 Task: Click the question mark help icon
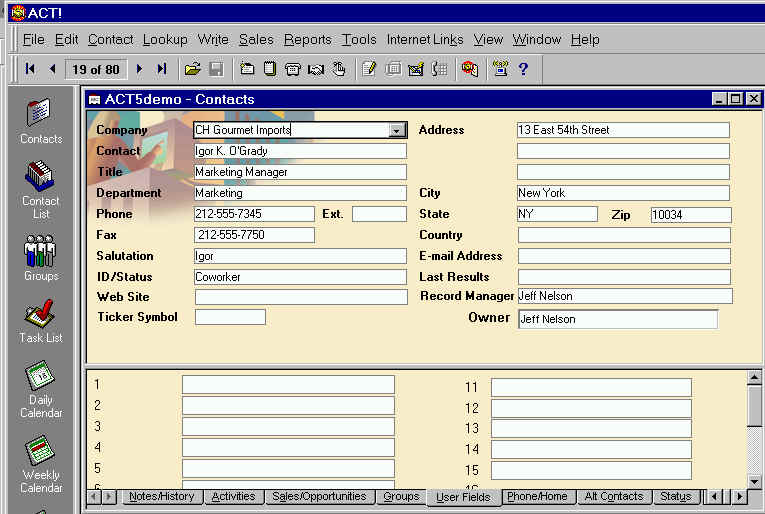pos(523,69)
